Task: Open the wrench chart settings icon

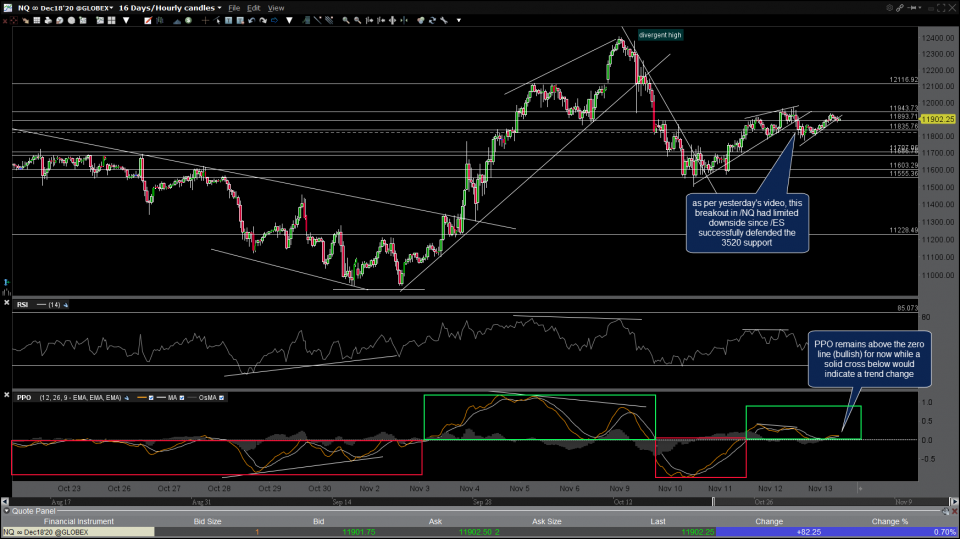Action: (444, 20)
